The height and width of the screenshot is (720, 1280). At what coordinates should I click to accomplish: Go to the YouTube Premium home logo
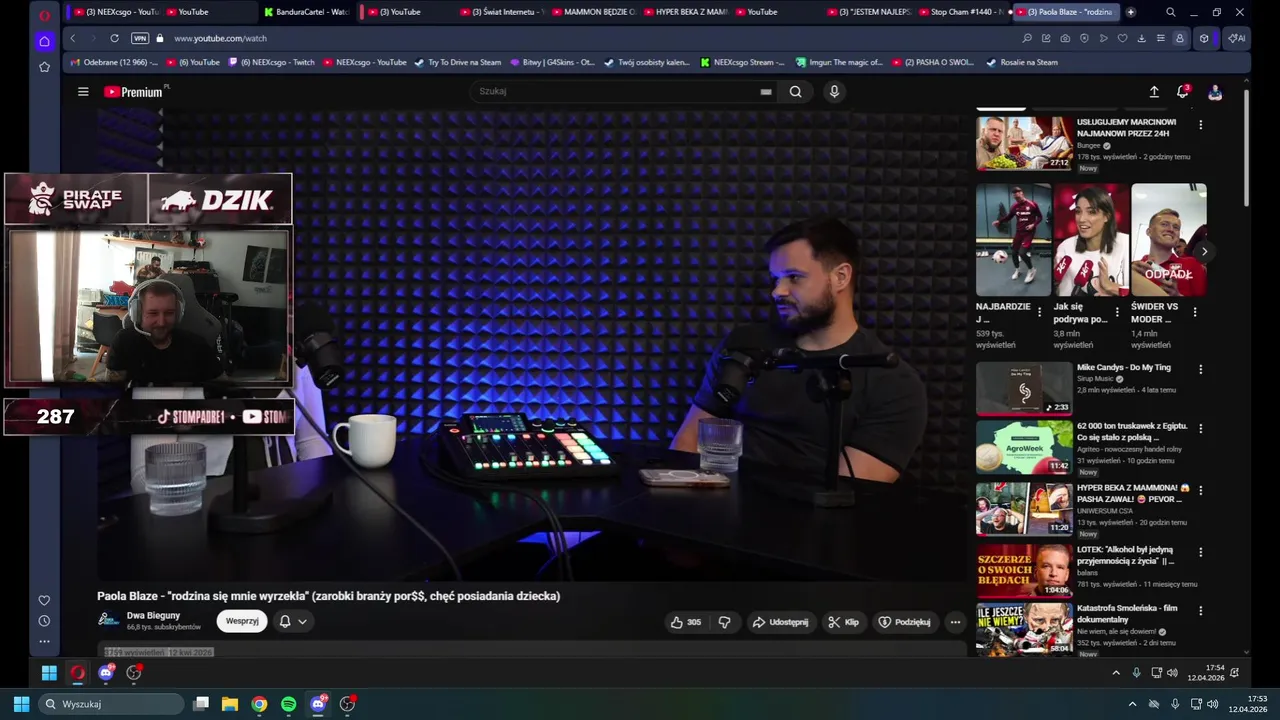[x=133, y=92]
